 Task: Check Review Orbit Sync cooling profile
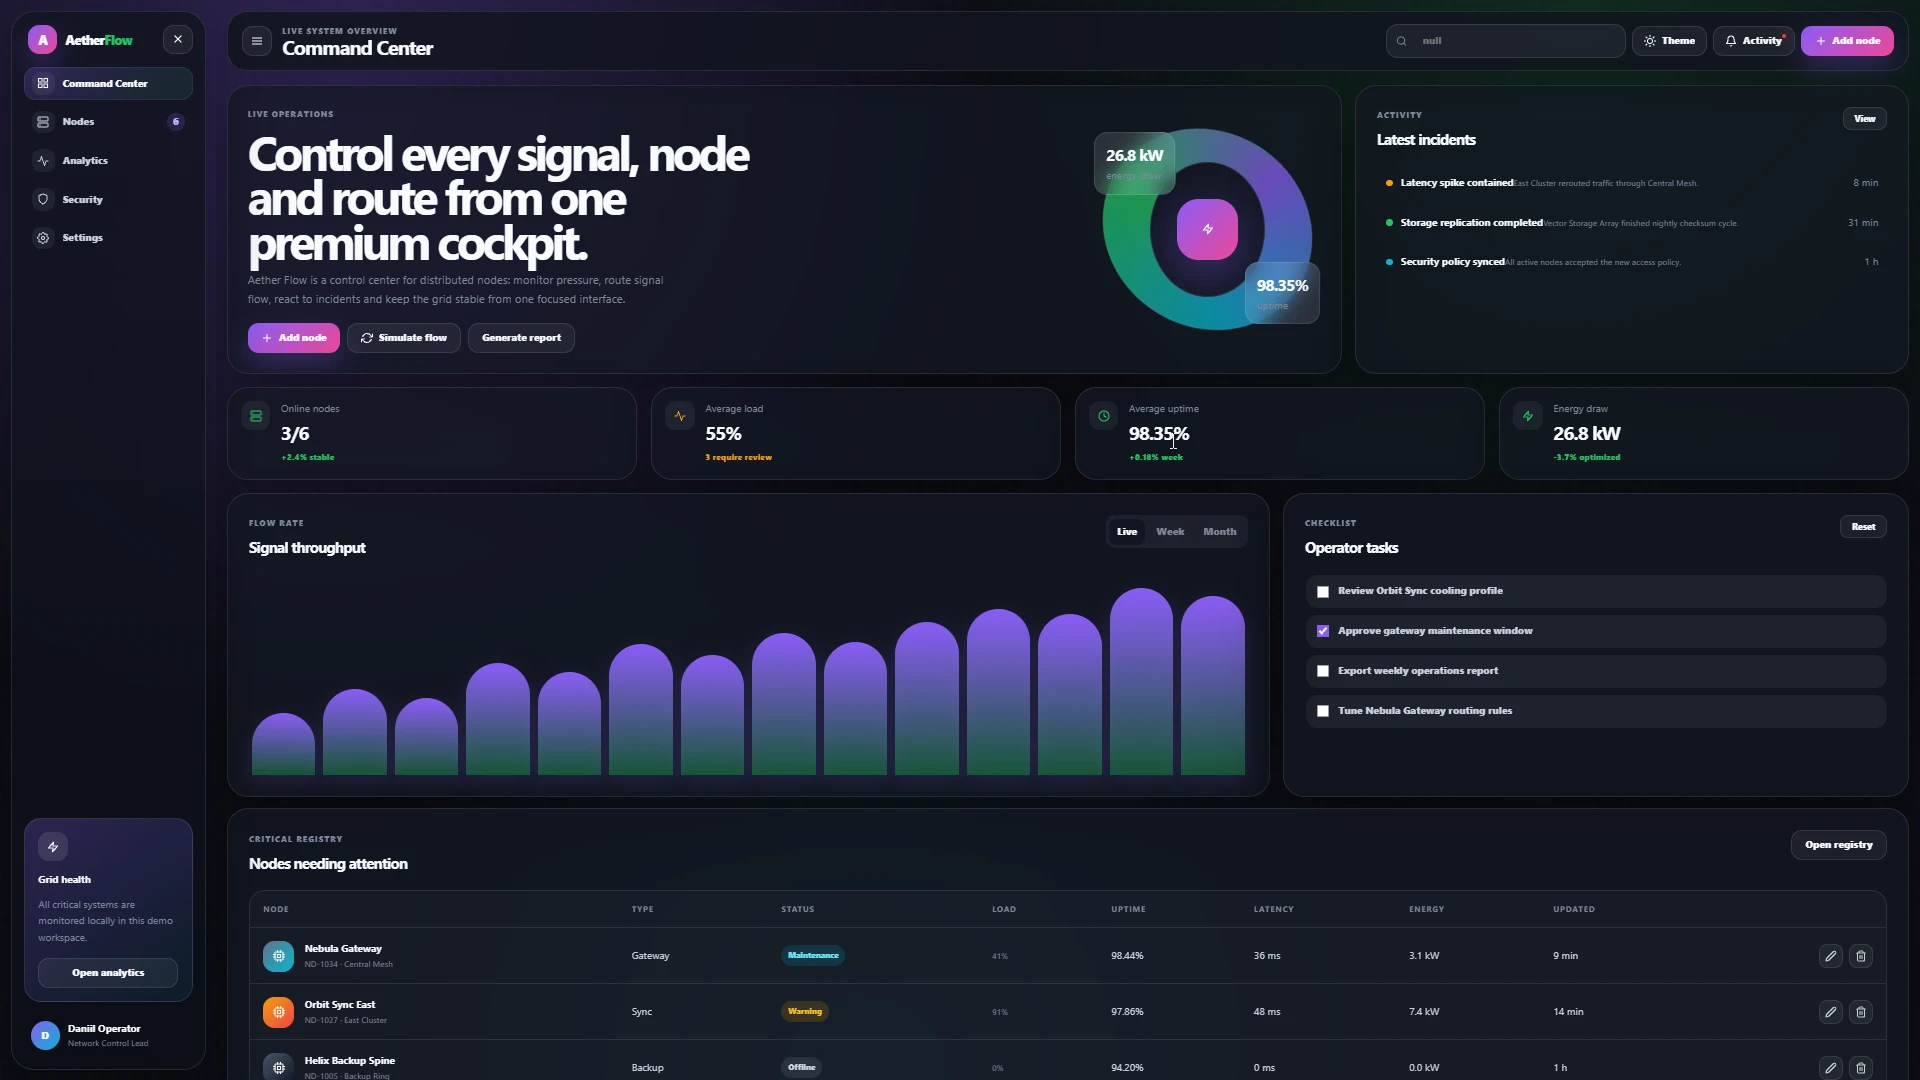click(1323, 592)
